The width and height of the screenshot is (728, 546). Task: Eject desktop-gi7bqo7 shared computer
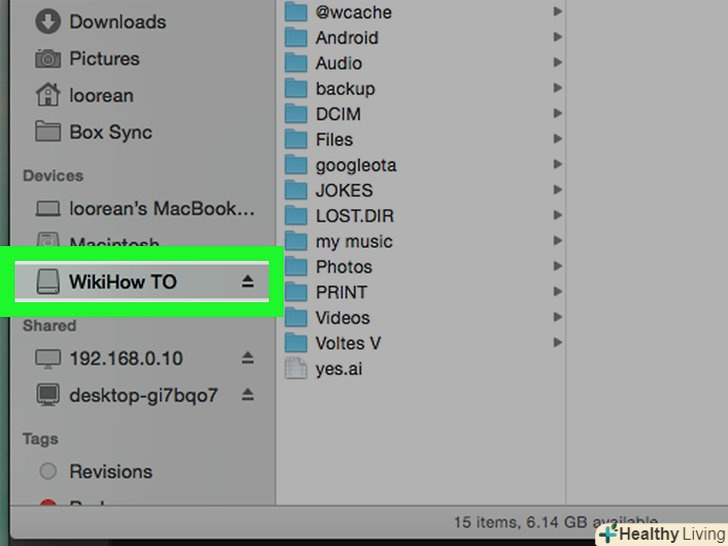click(247, 395)
